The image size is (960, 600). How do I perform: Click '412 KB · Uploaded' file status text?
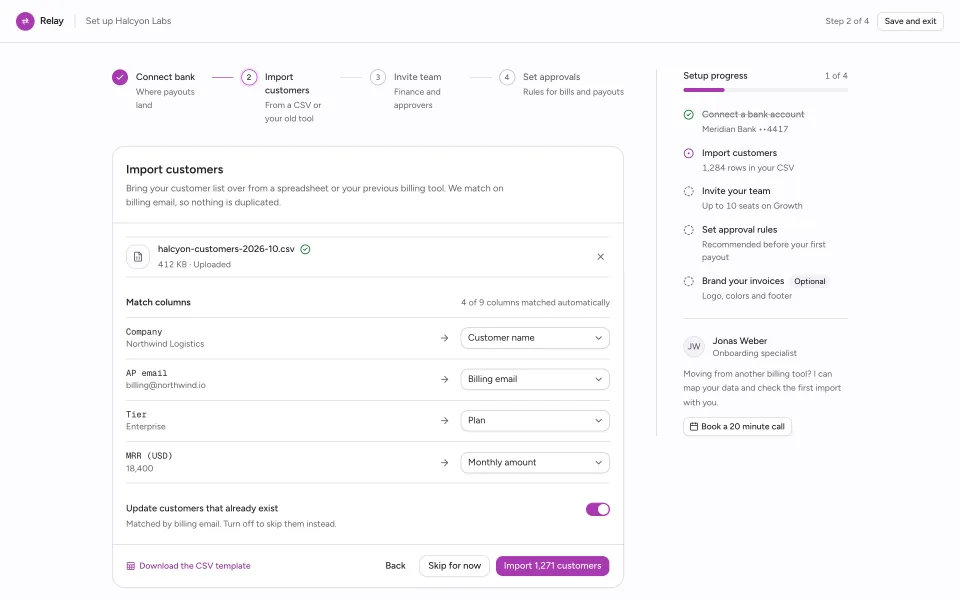pyautogui.click(x=194, y=264)
